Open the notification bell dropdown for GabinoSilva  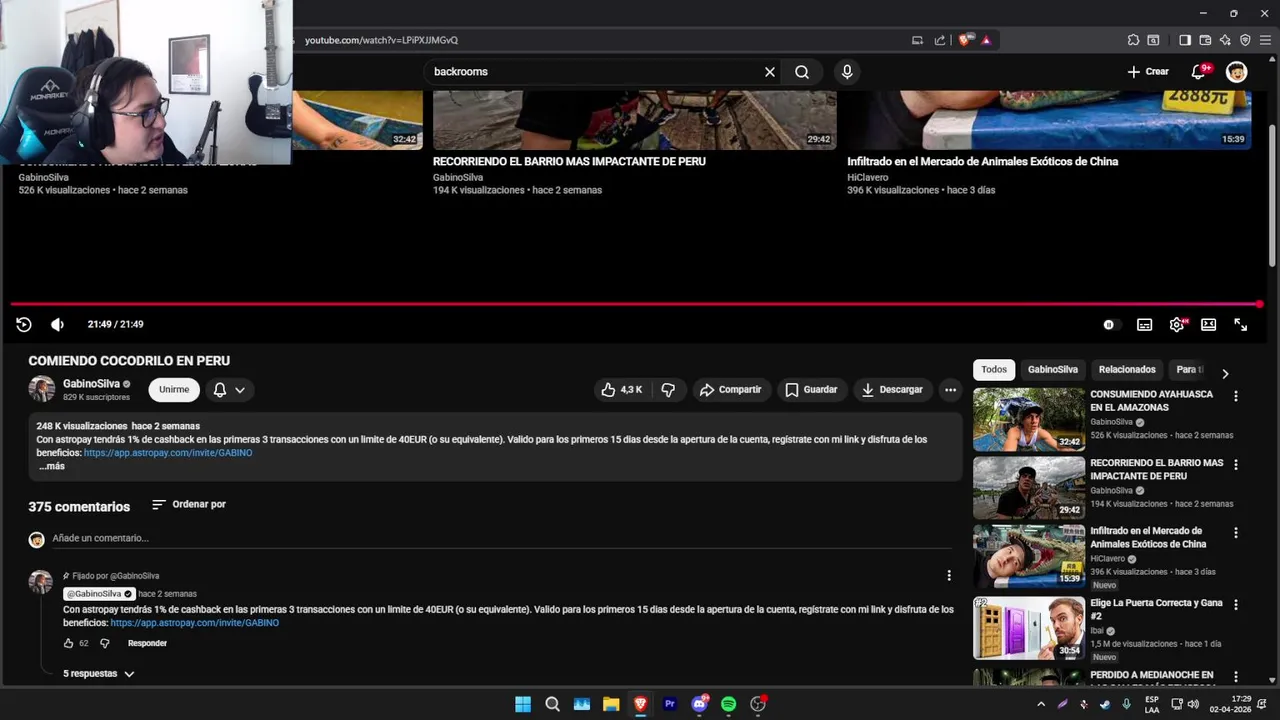click(229, 390)
